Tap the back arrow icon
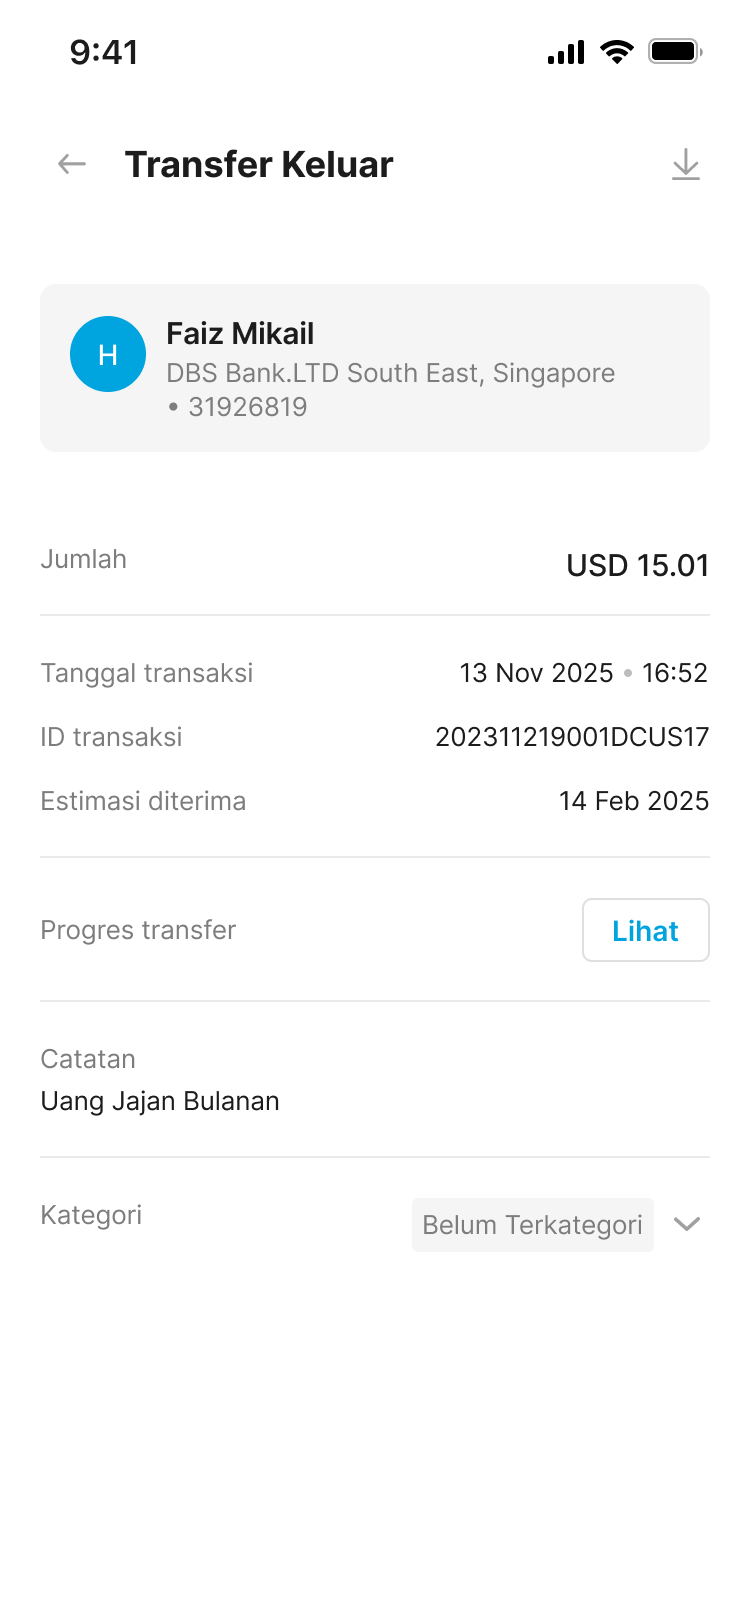 pos(72,164)
